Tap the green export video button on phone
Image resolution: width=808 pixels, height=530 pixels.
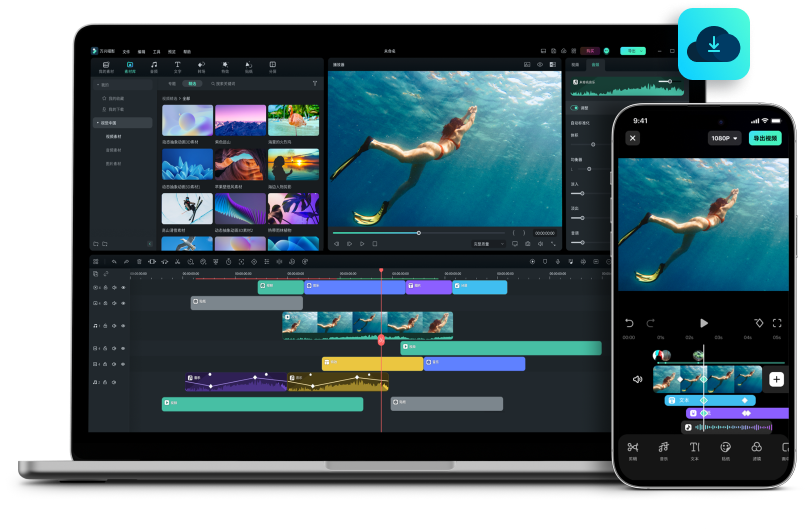(x=765, y=138)
